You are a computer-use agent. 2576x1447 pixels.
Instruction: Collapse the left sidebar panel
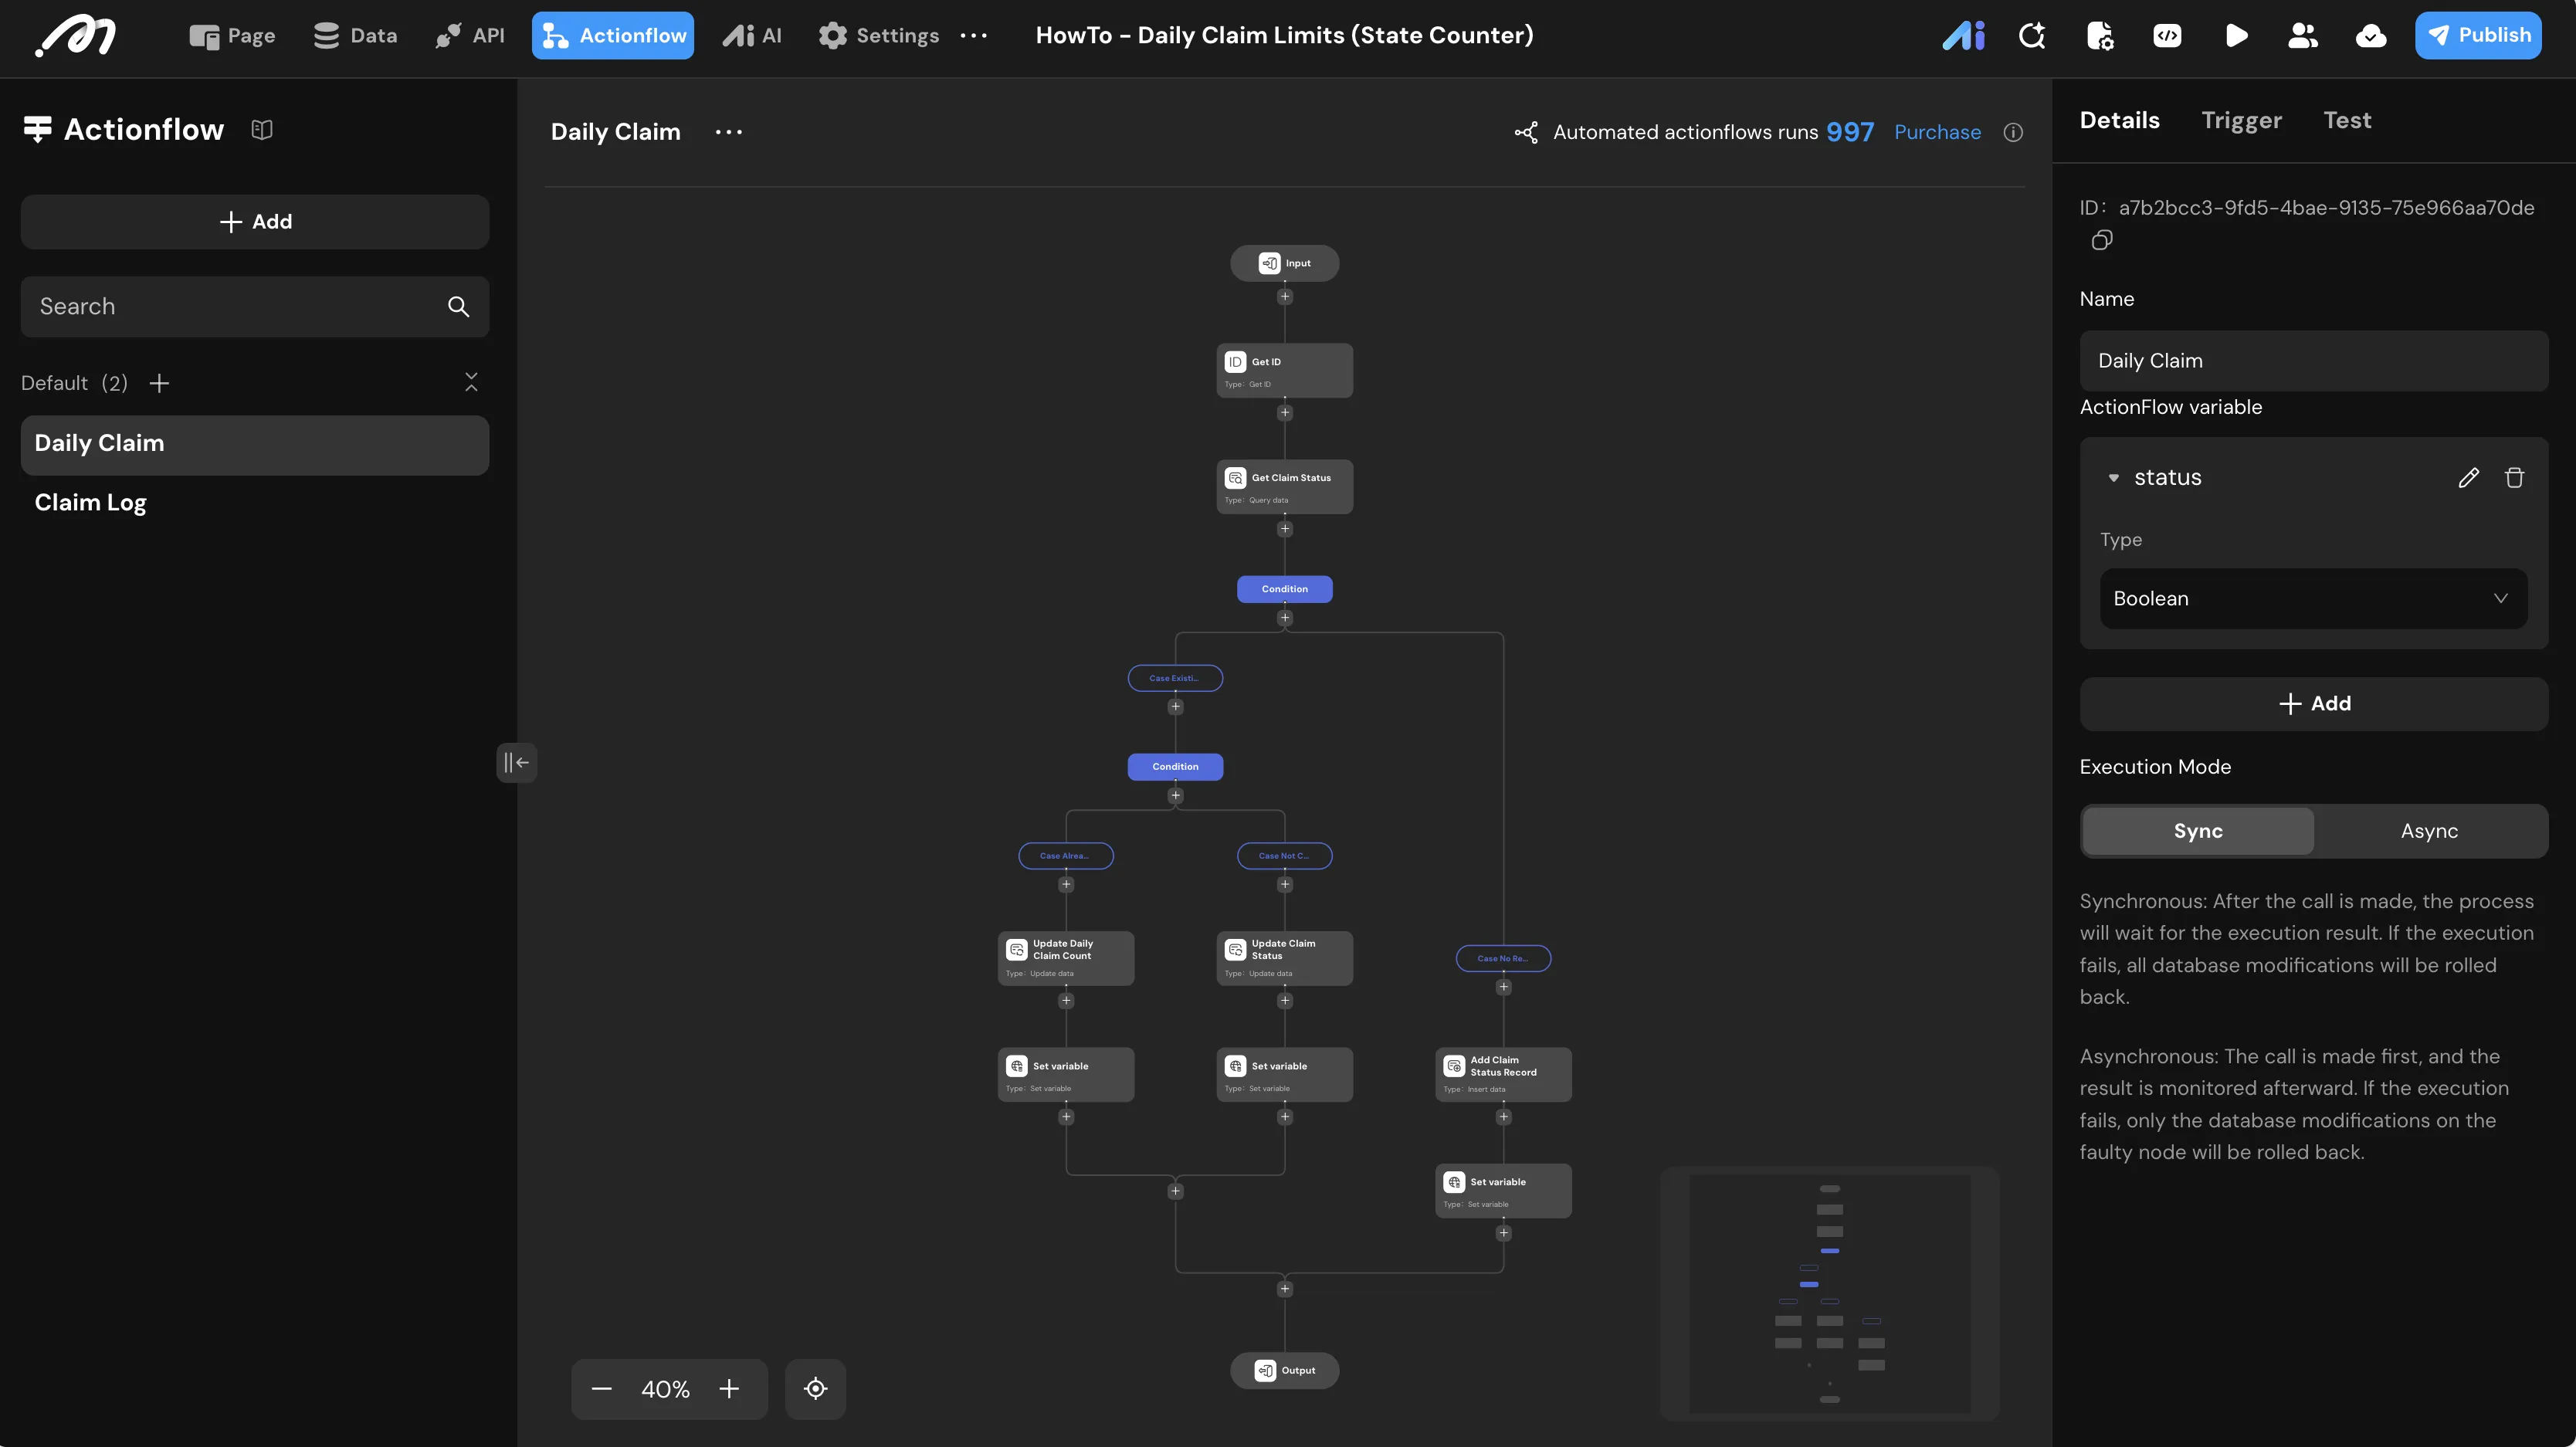[x=516, y=763]
